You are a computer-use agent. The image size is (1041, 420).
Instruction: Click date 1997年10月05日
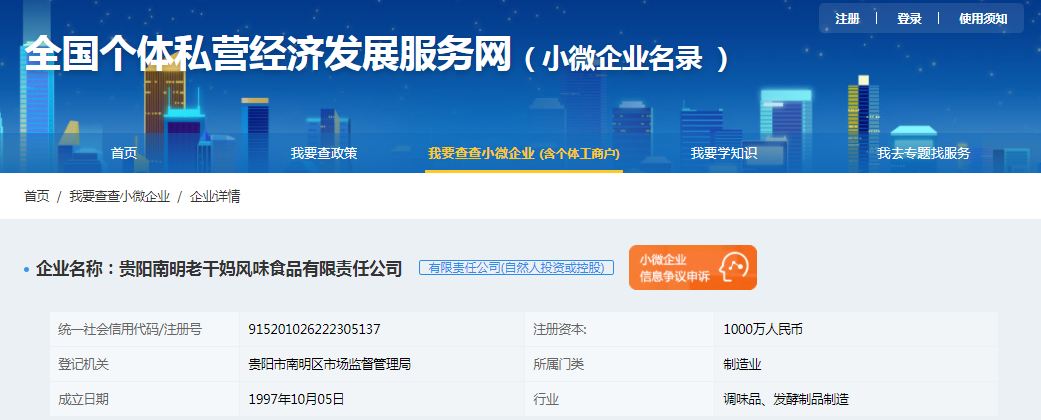pos(296,399)
